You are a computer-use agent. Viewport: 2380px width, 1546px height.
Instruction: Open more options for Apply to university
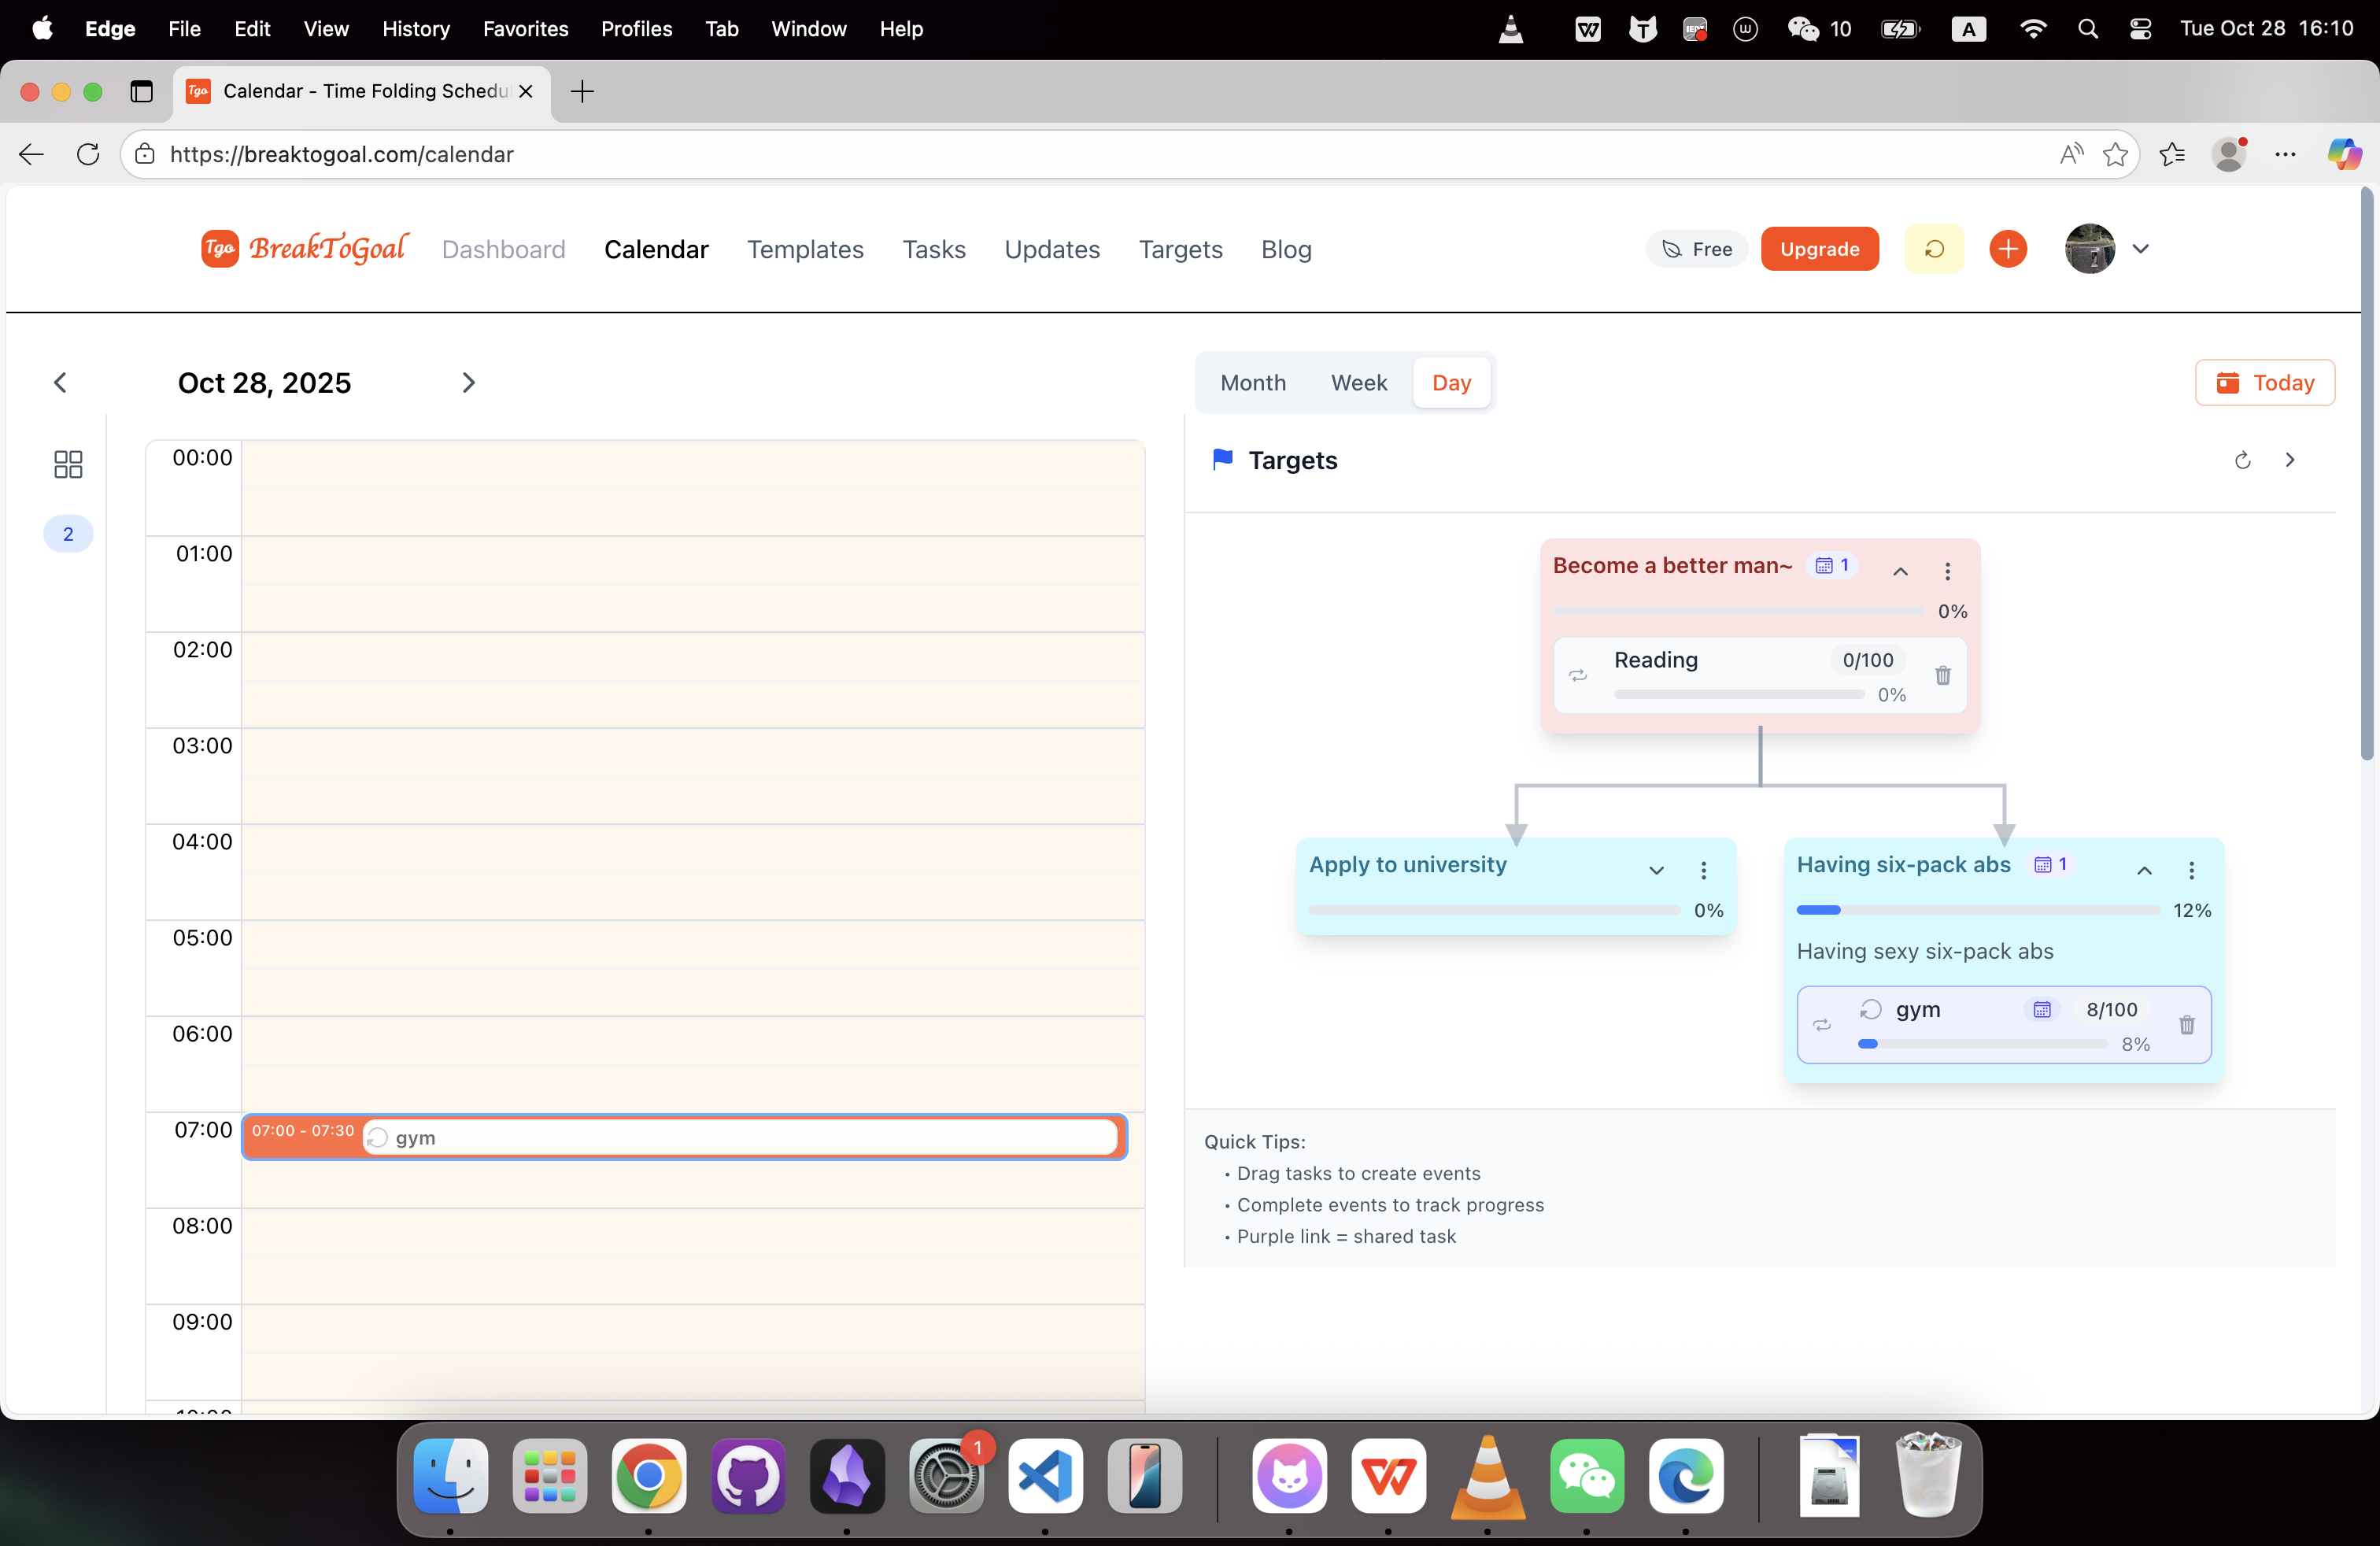1703,870
